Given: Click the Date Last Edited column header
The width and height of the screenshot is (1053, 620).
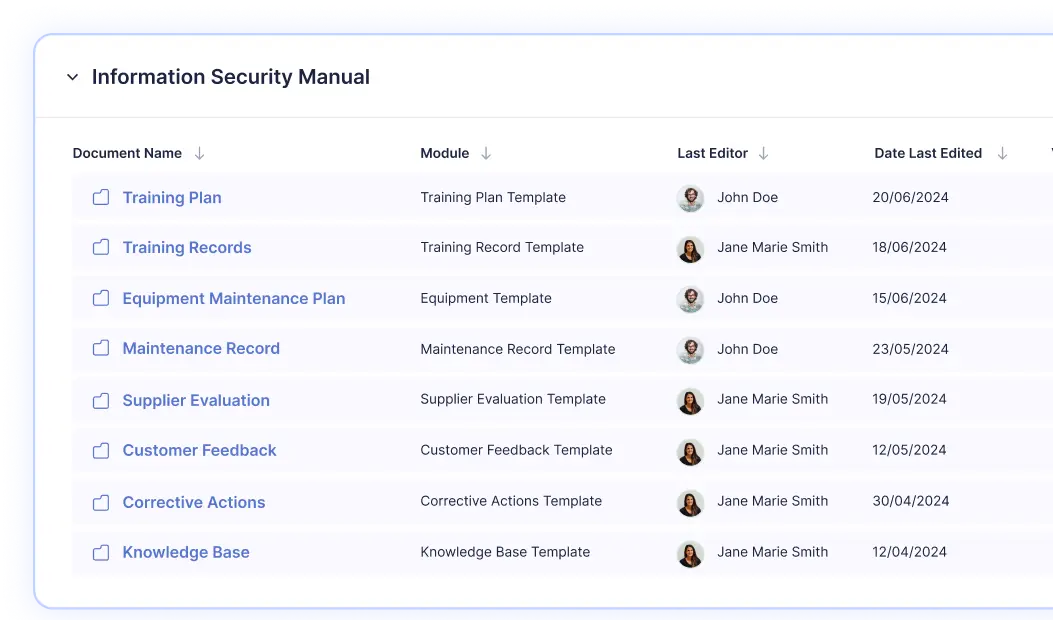Looking at the screenshot, I should pyautogui.click(x=928, y=153).
